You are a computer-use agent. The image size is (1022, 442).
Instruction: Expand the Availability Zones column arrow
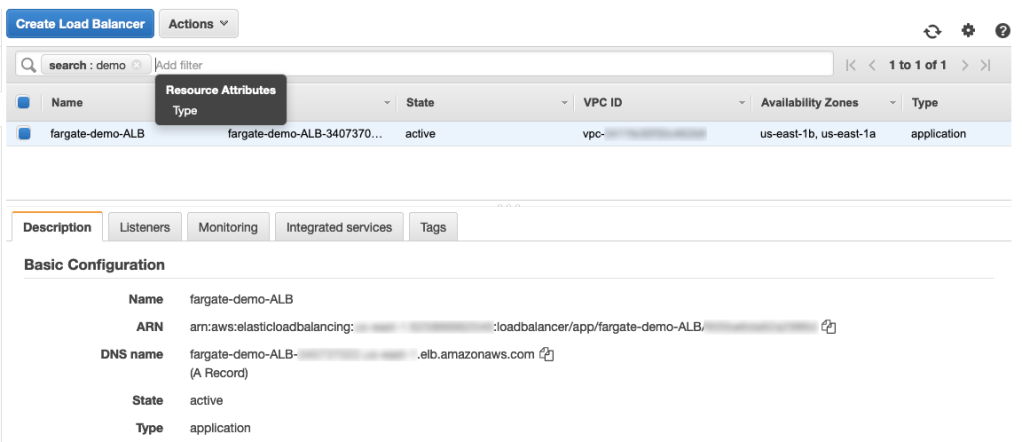click(x=893, y=103)
